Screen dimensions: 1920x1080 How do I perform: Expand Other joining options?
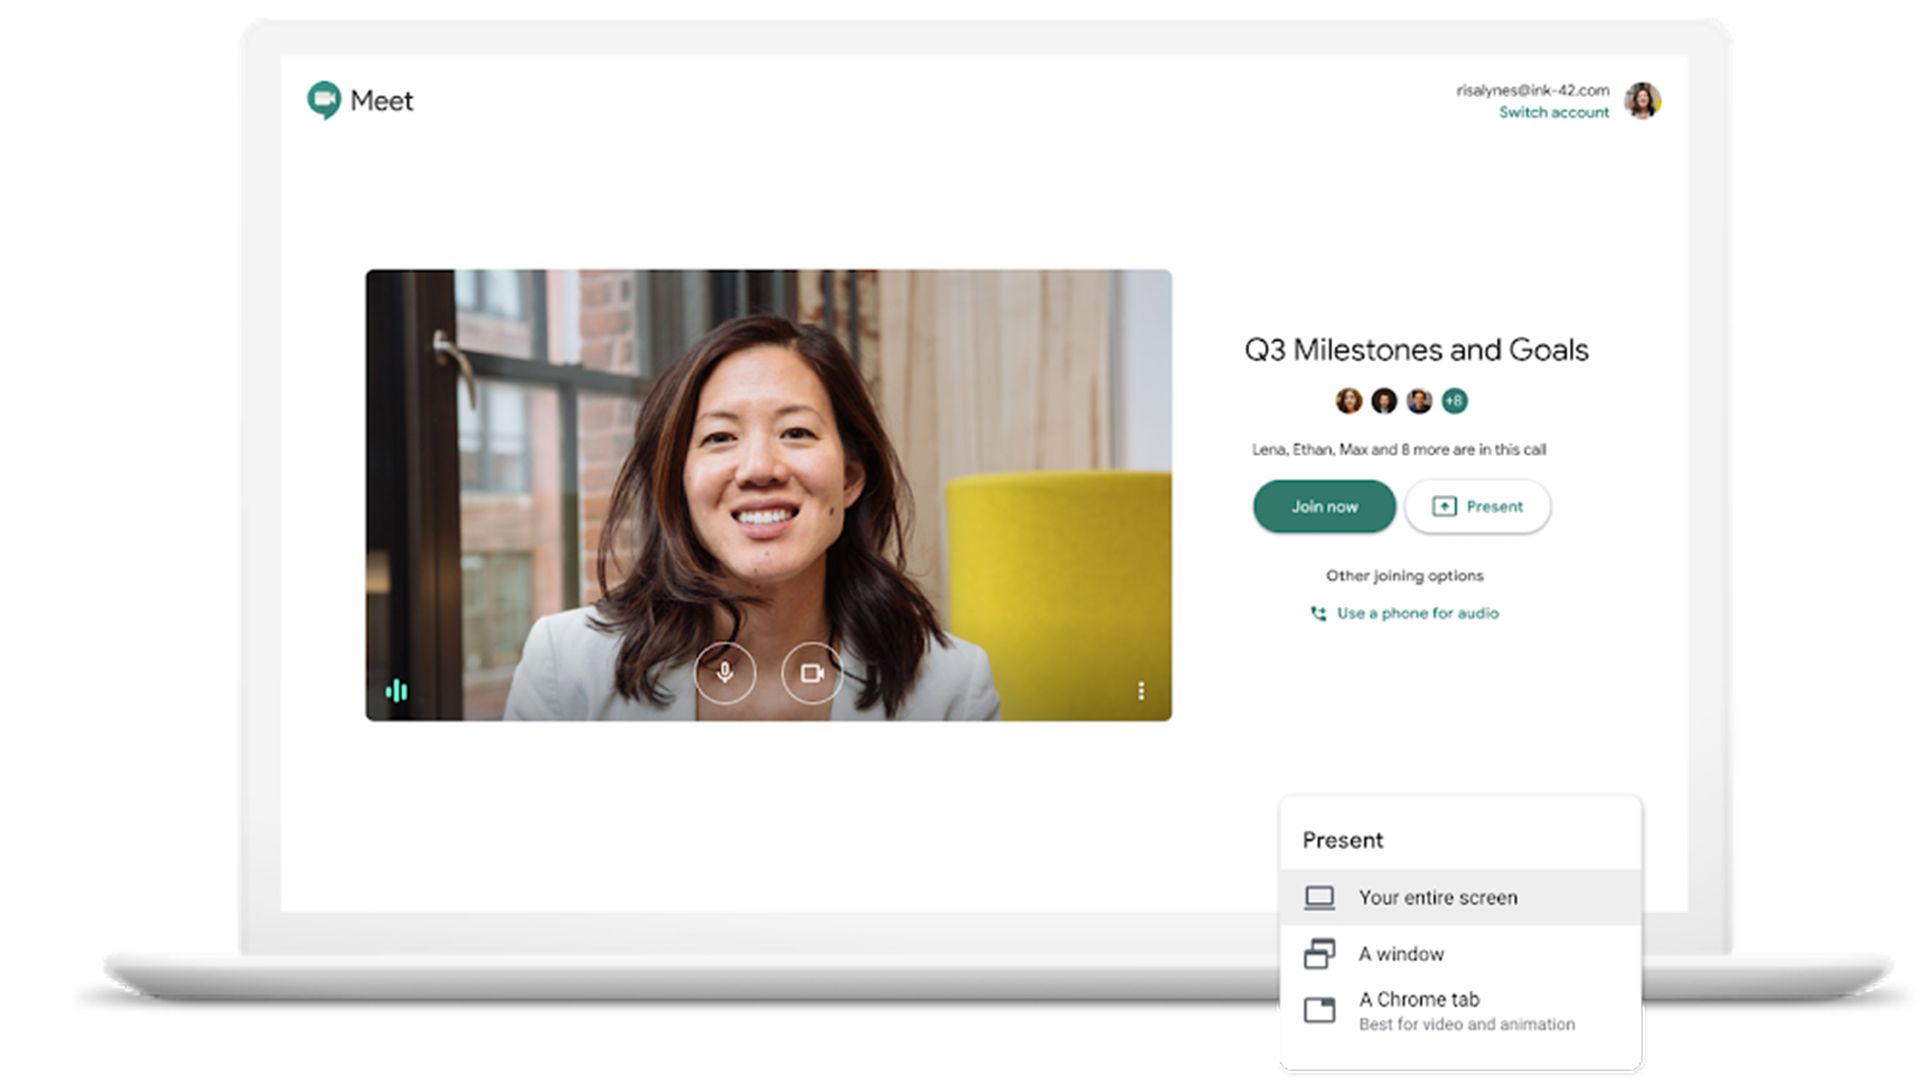point(1403,575)
